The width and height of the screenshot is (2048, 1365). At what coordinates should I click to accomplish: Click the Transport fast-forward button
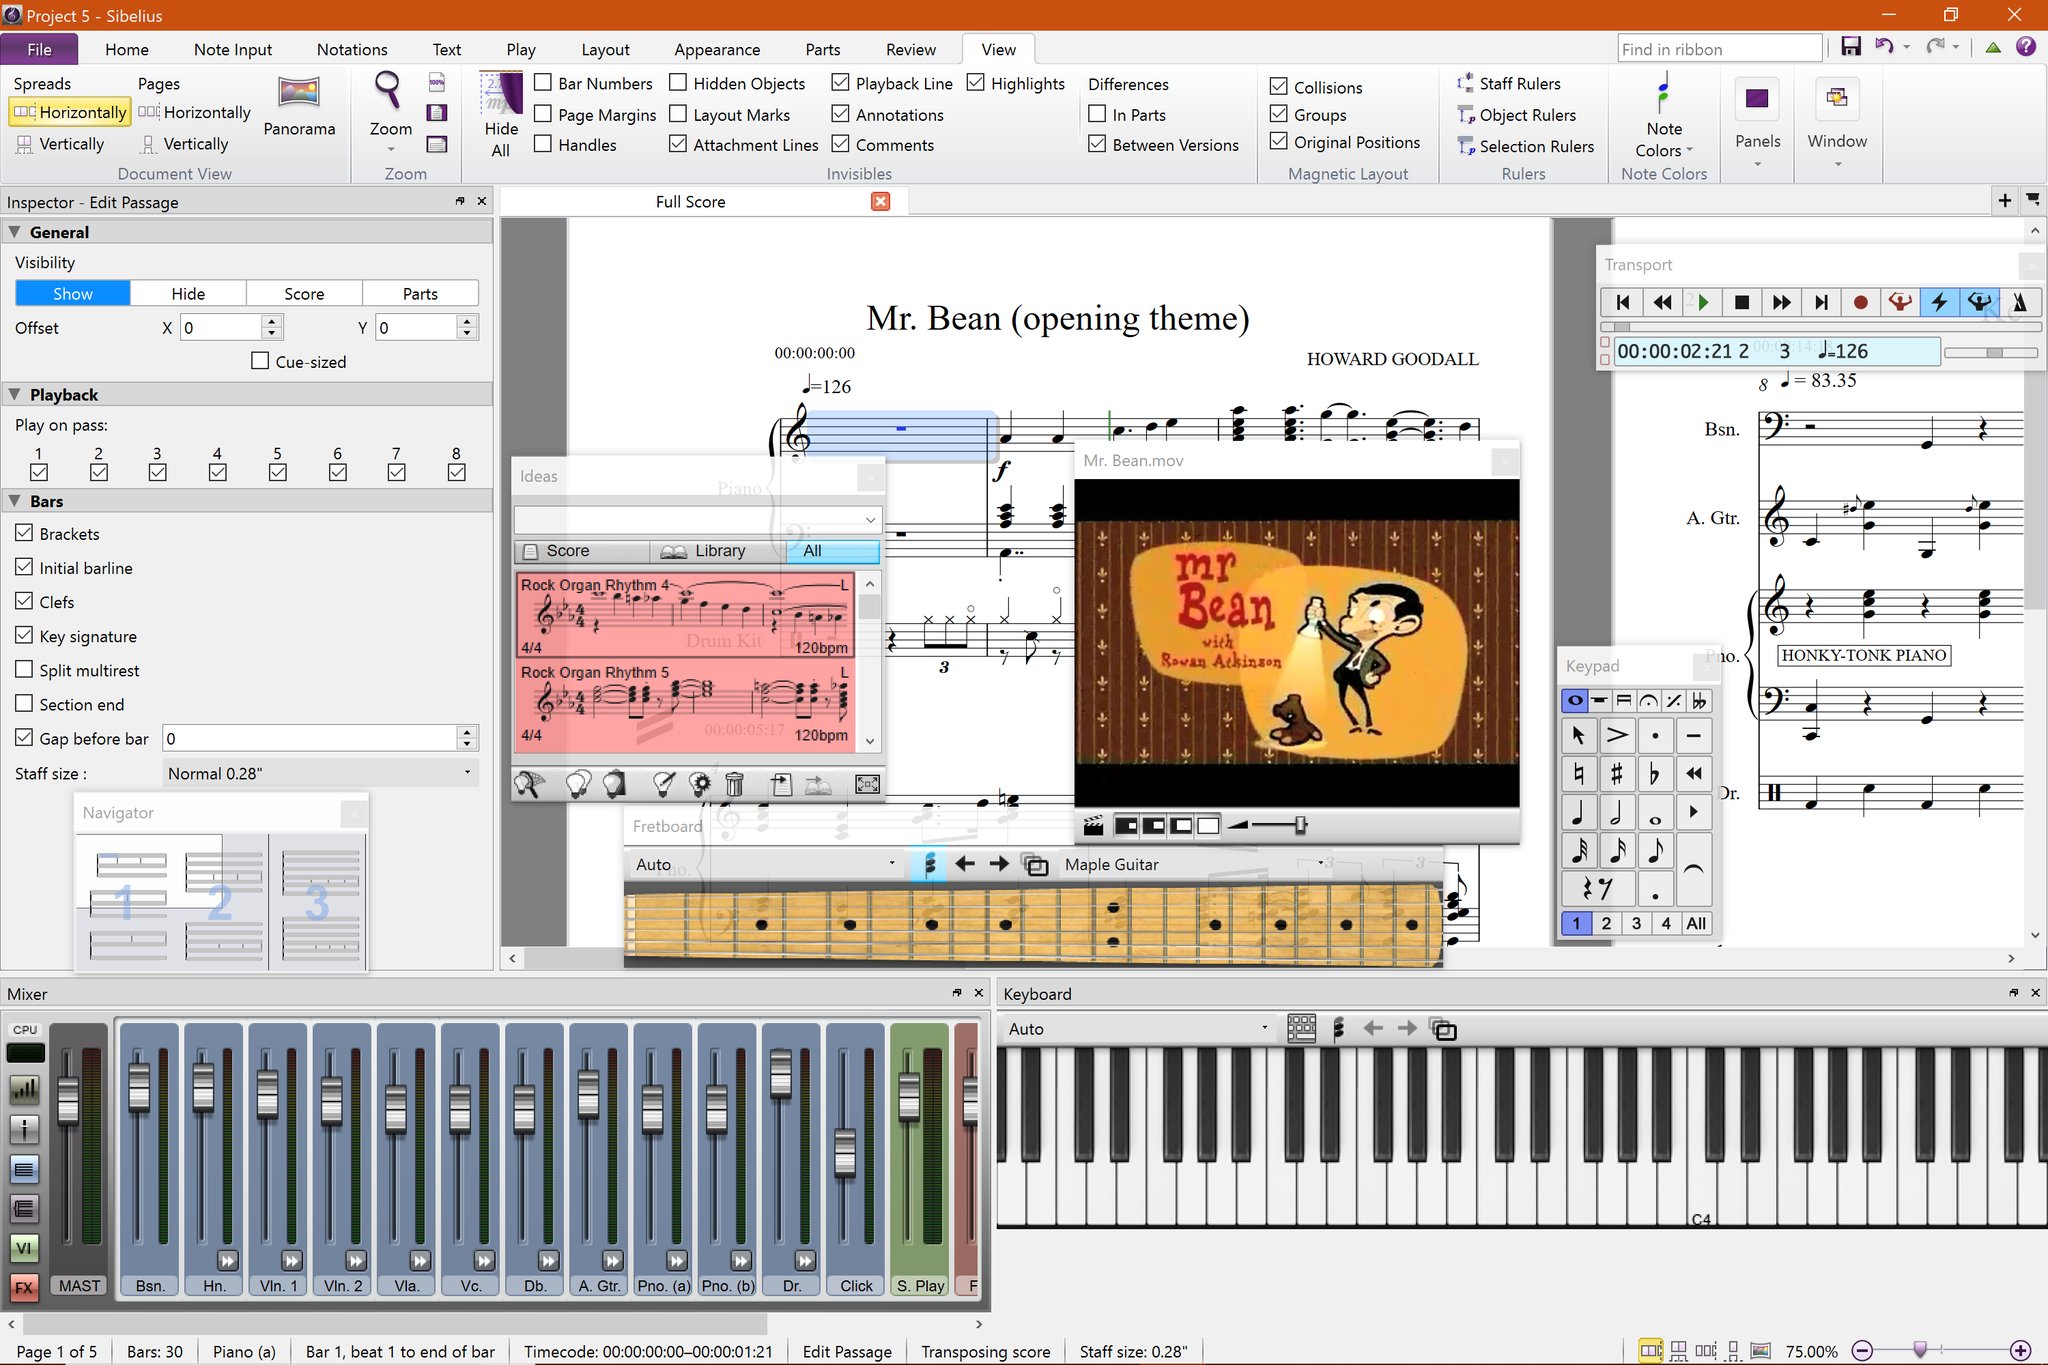[1781, 302]
